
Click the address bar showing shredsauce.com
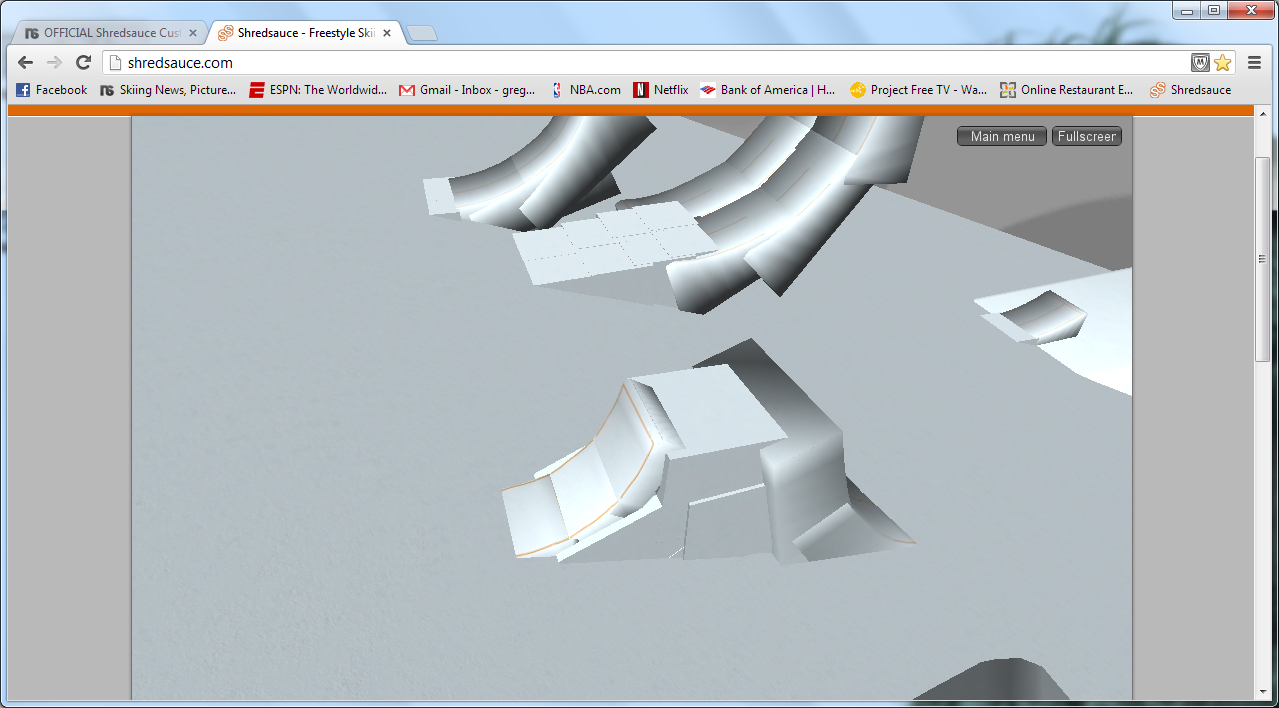(x=650, y=63)
